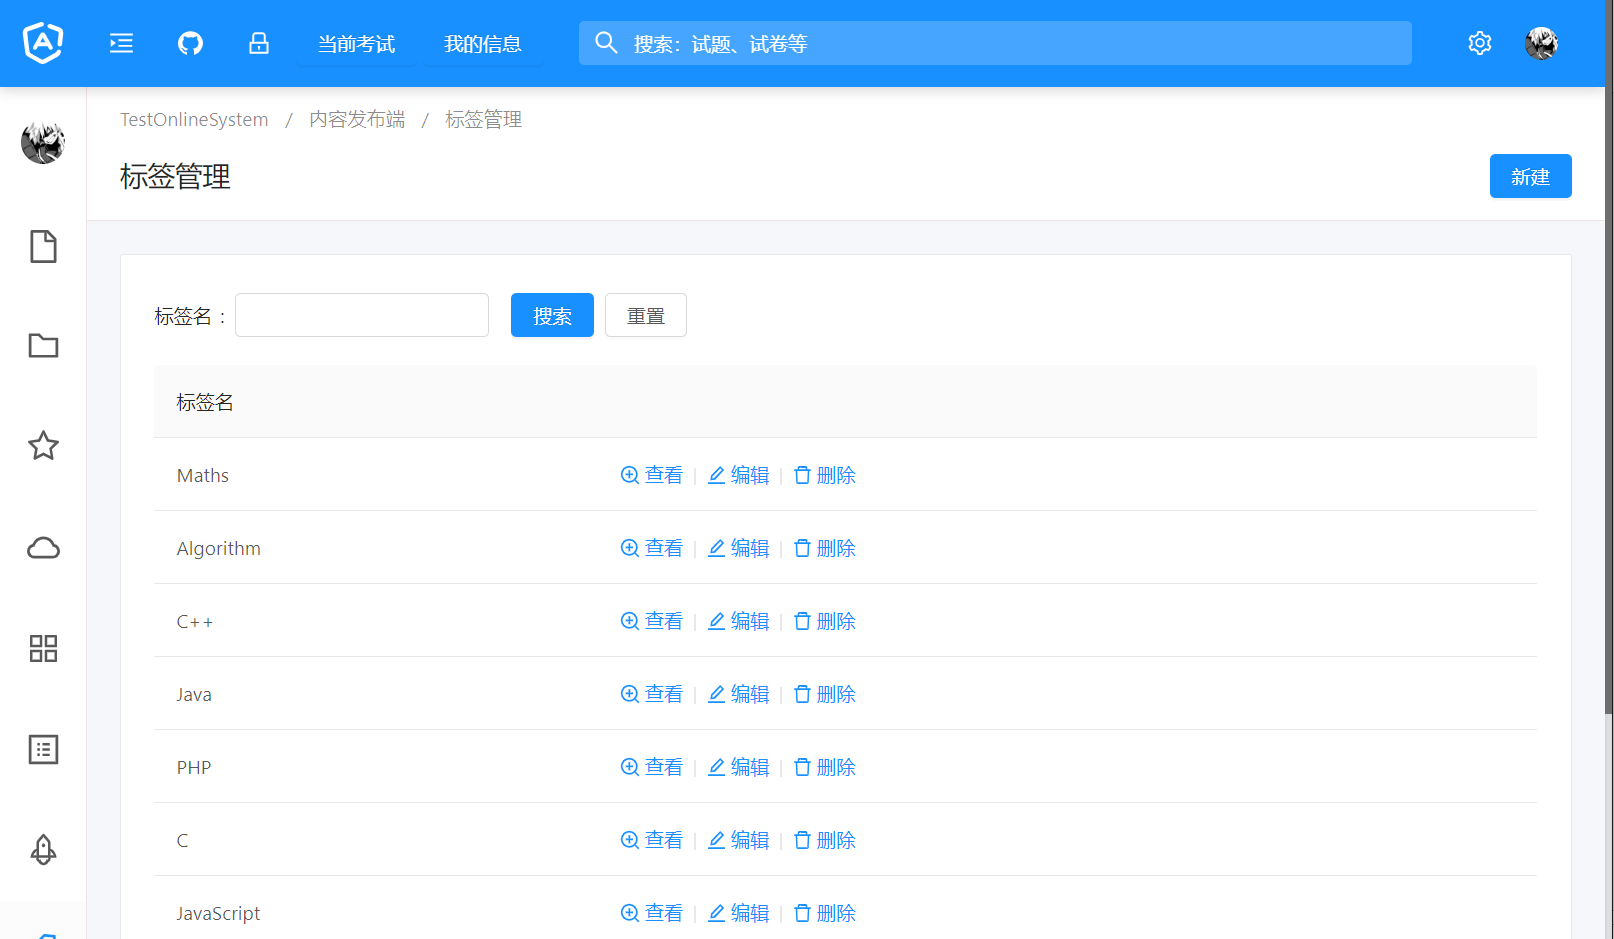Open the cloud icon in sidebar
Image resolution: width=1614 pixels, height=939 pixels.
pyautogui.click(x=43, y=548)
